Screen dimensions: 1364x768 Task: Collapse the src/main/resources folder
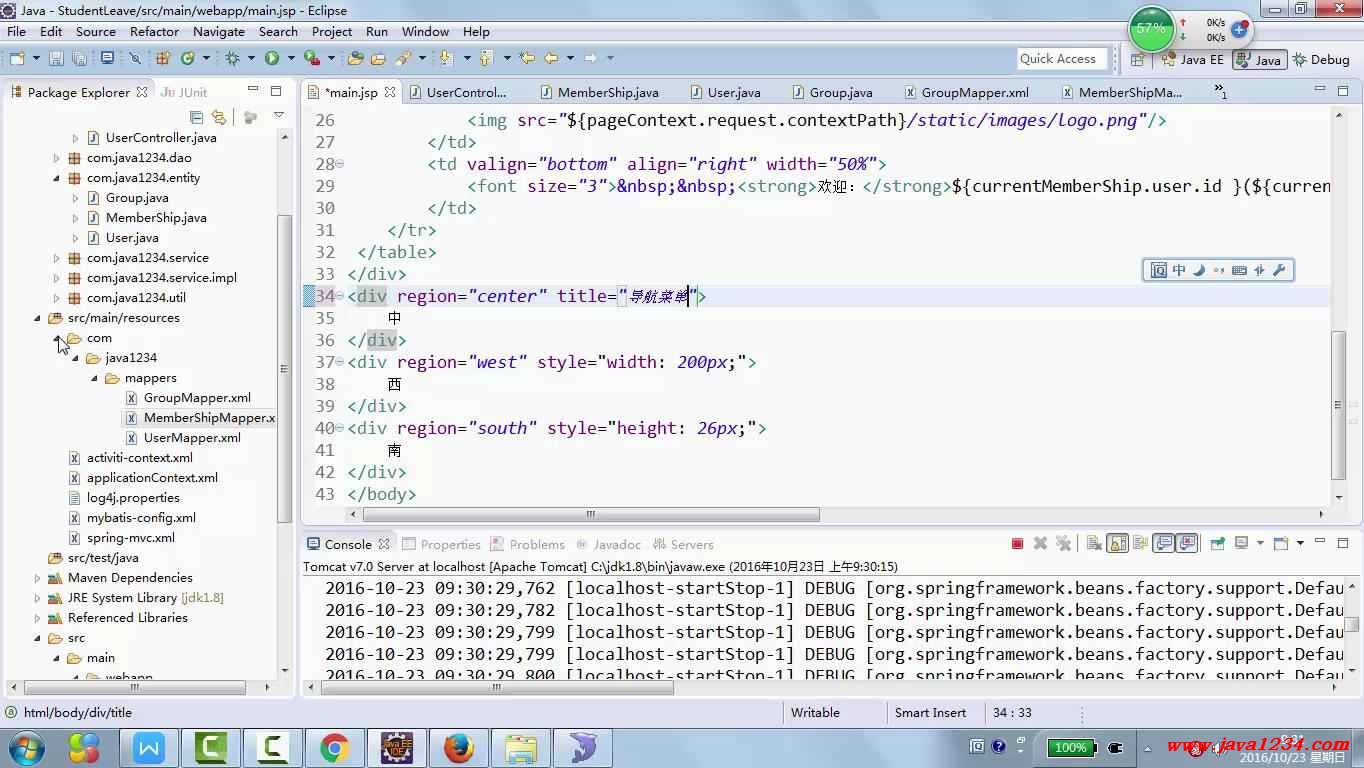38,318
